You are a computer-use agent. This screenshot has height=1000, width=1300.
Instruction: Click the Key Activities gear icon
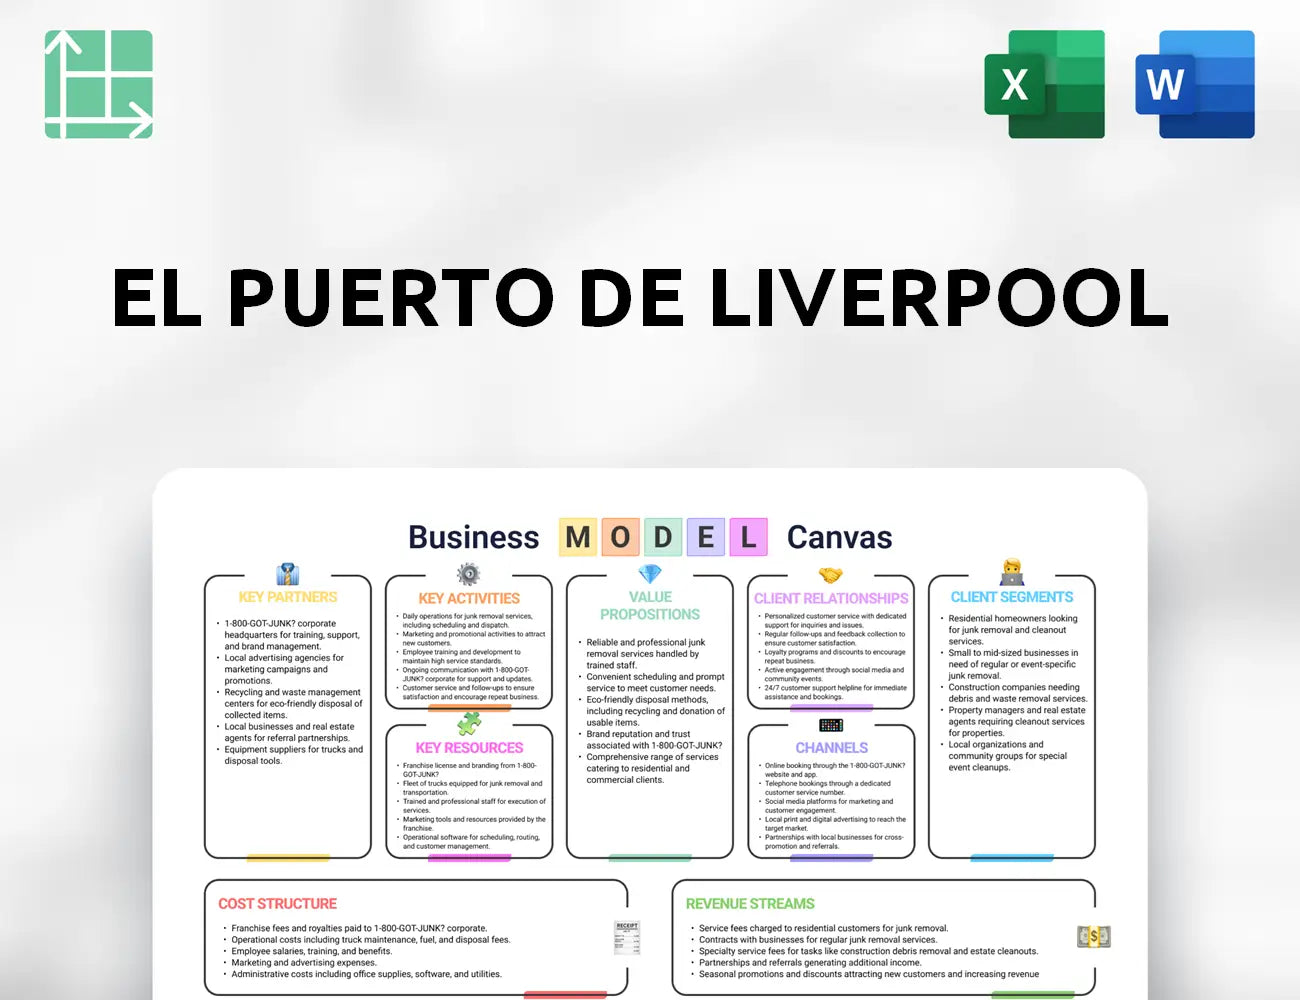[x=468, y=574]
